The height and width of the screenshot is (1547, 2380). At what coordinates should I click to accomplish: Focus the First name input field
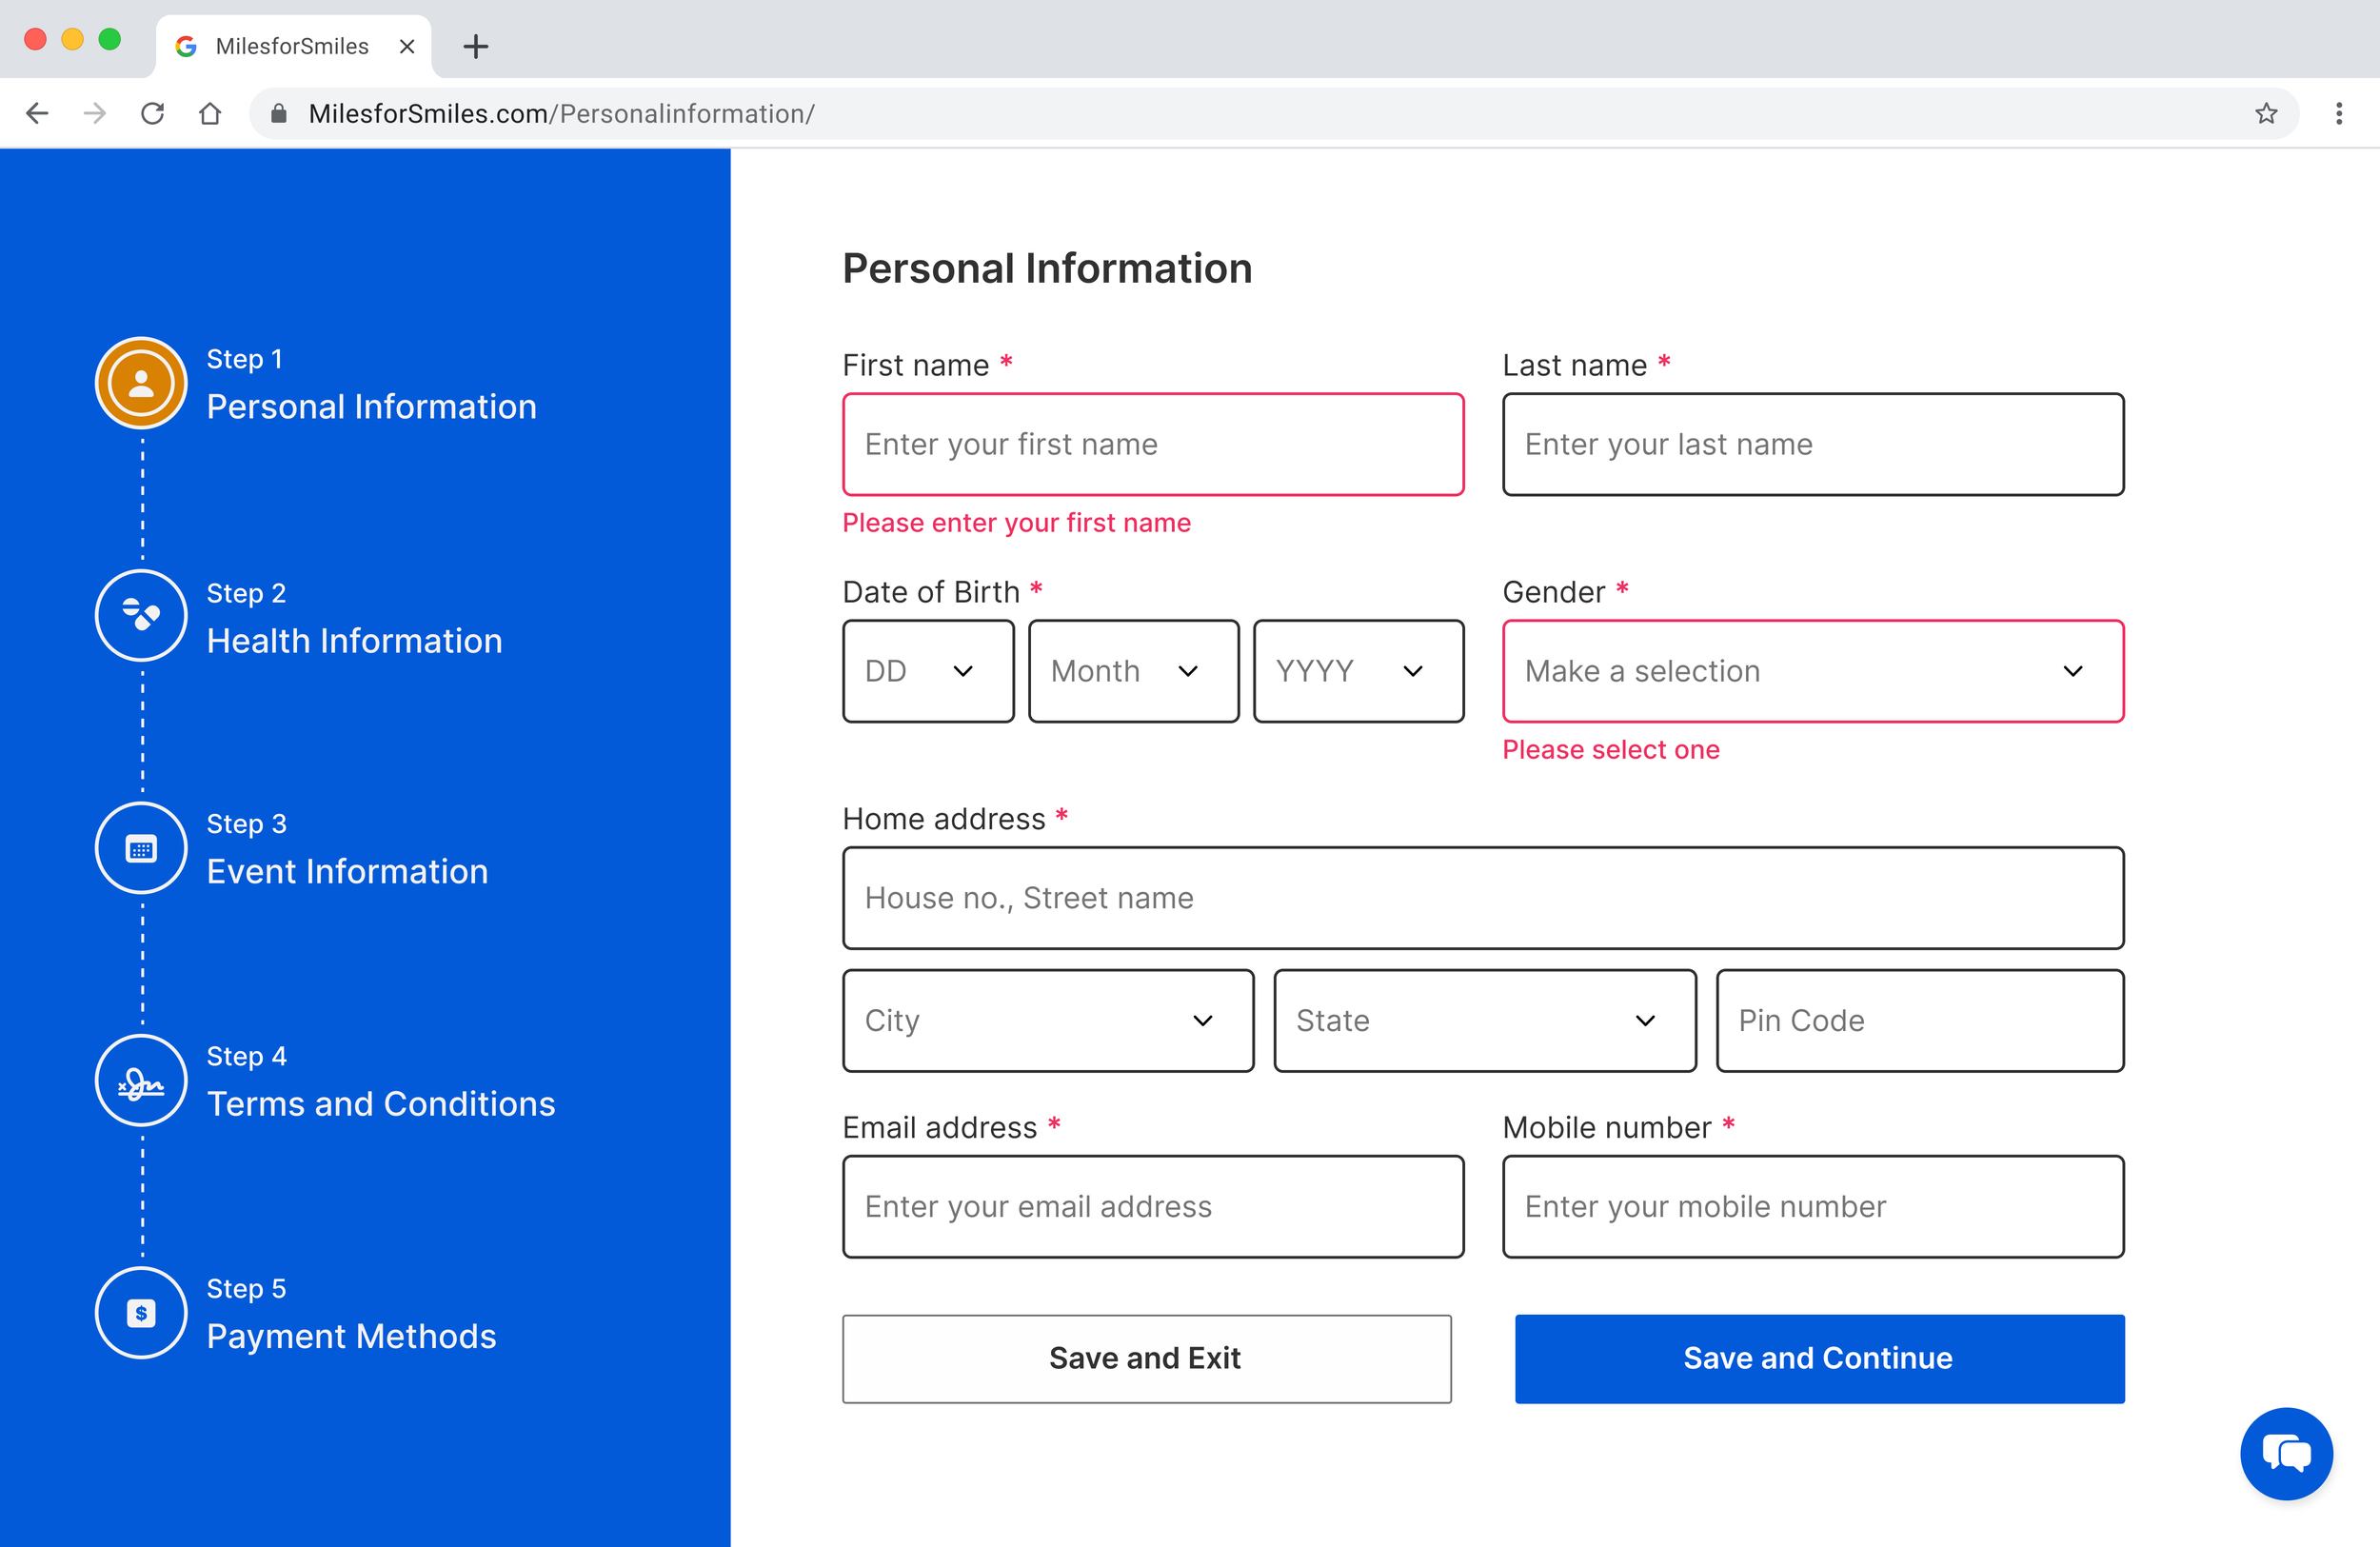pyautogui.click(x=1153, y=444)
